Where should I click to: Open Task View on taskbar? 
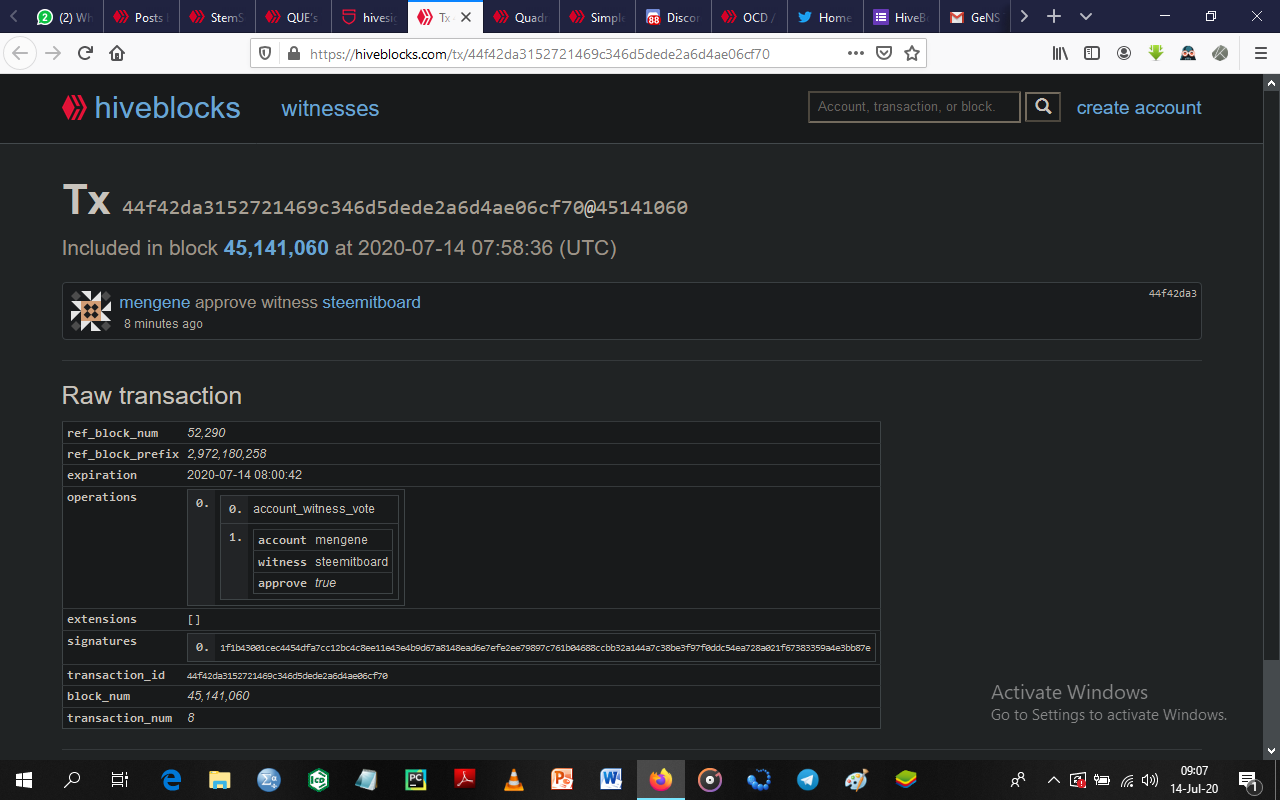coord(120,779)
